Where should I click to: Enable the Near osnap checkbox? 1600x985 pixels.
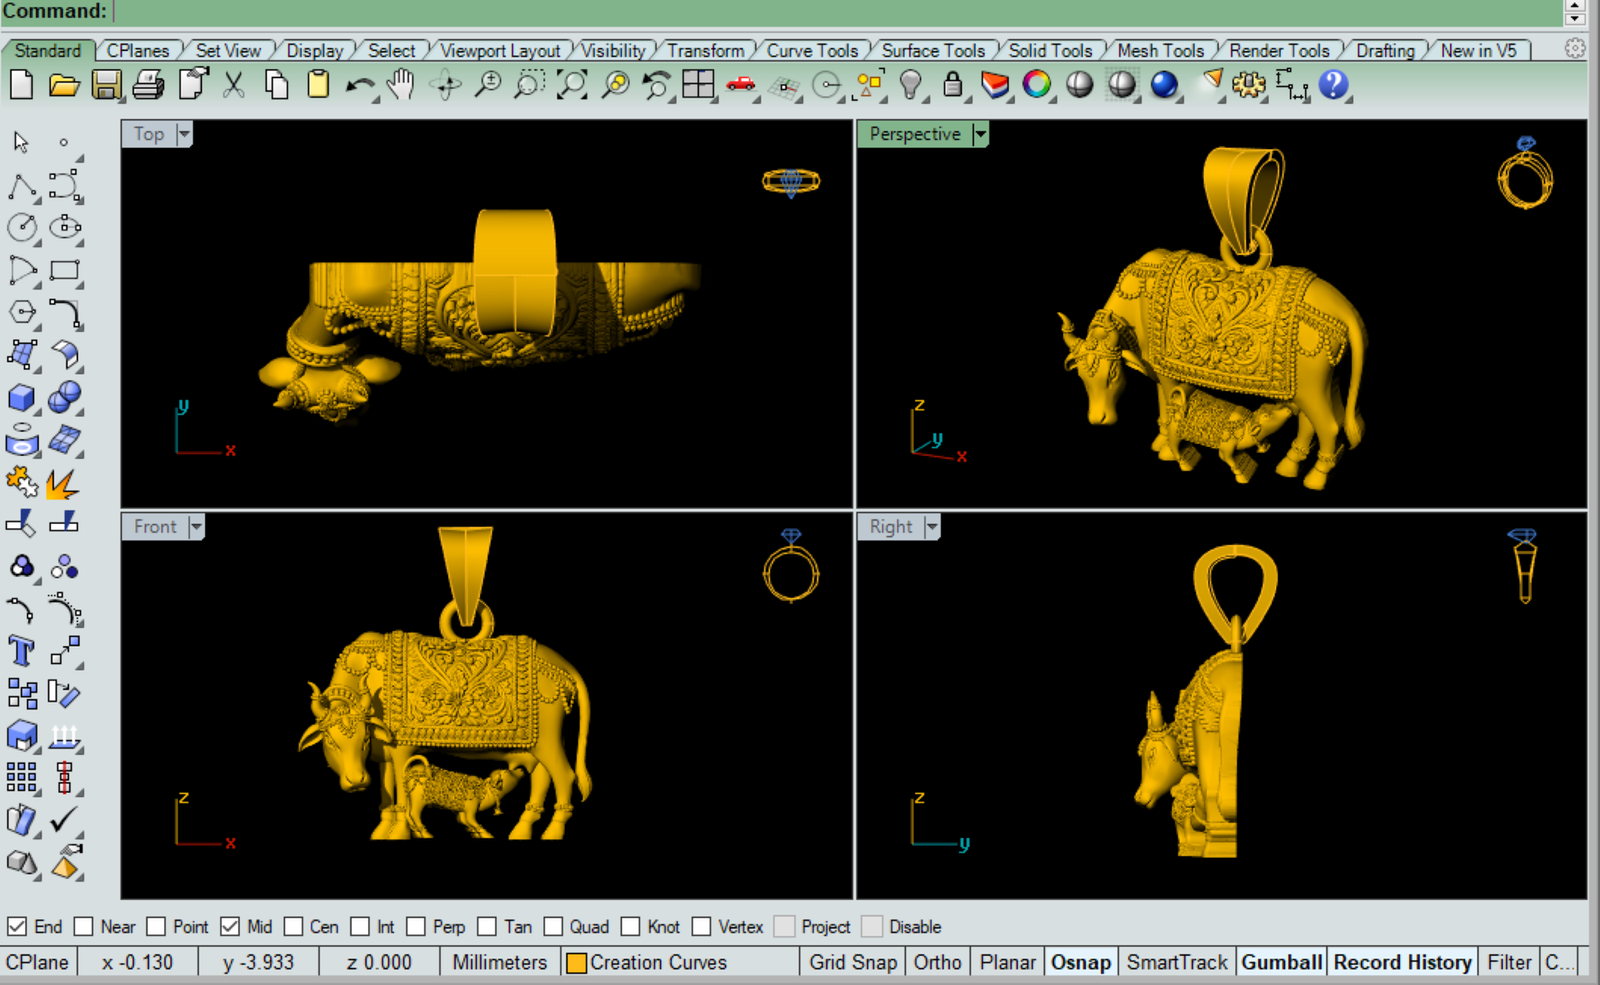point(84,927)
